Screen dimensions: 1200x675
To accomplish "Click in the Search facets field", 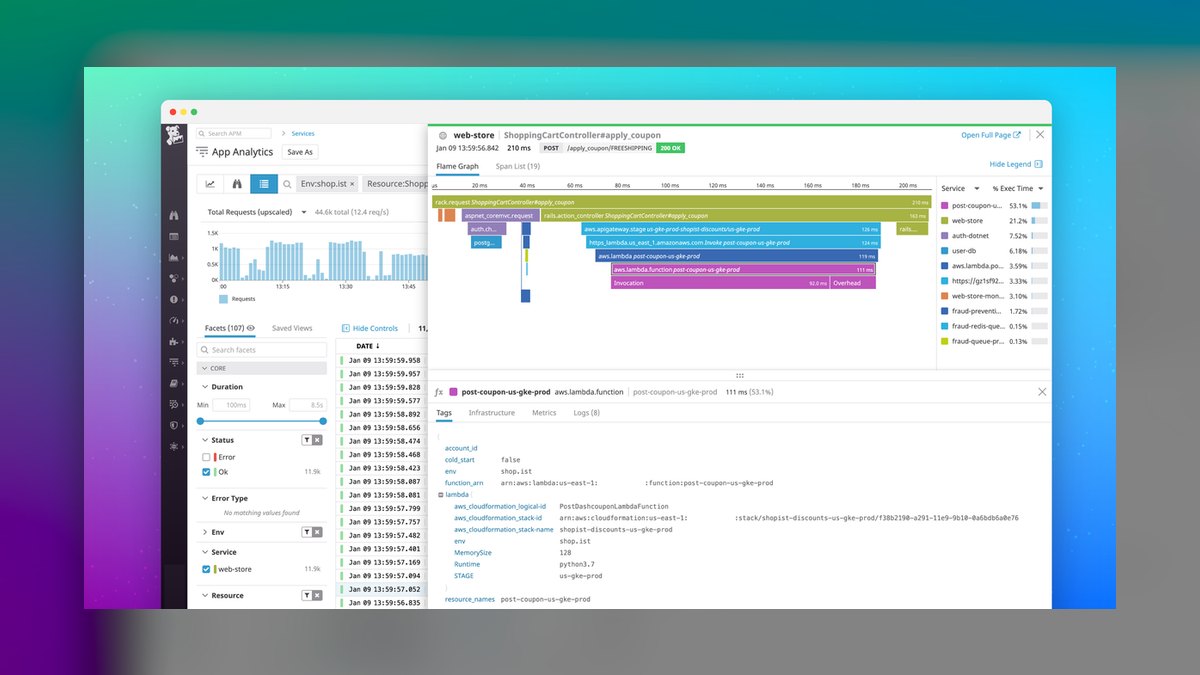I will [262, 350].
